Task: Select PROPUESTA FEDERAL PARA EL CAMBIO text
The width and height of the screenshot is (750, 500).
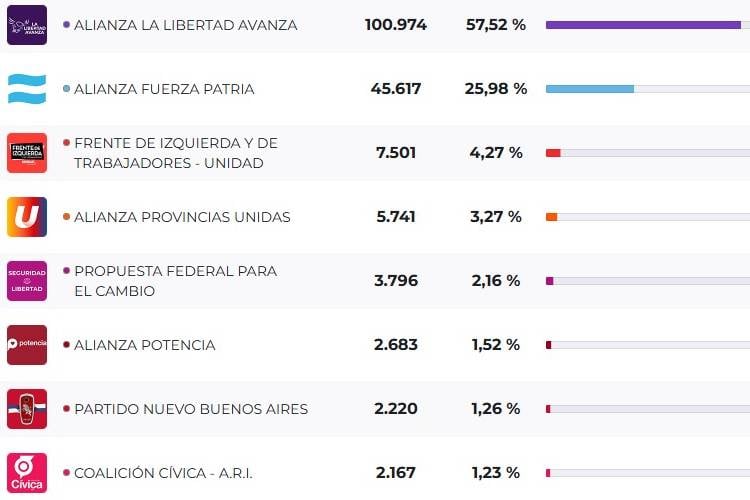Action: point(175,281)
